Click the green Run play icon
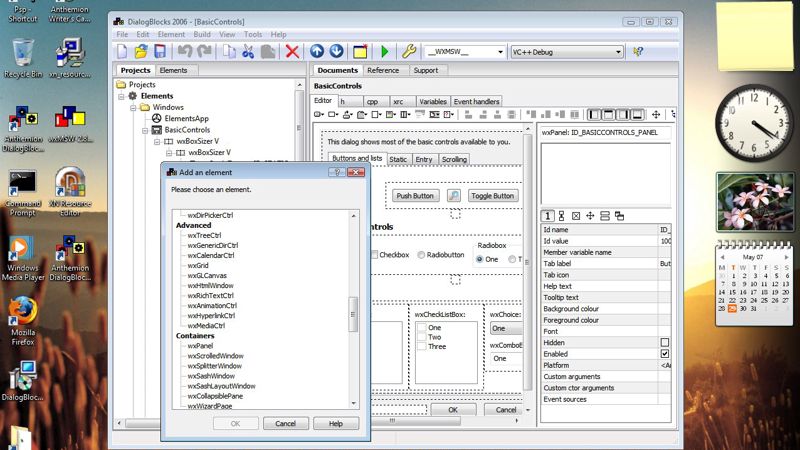The image size is (800, 450). (385, 52)
